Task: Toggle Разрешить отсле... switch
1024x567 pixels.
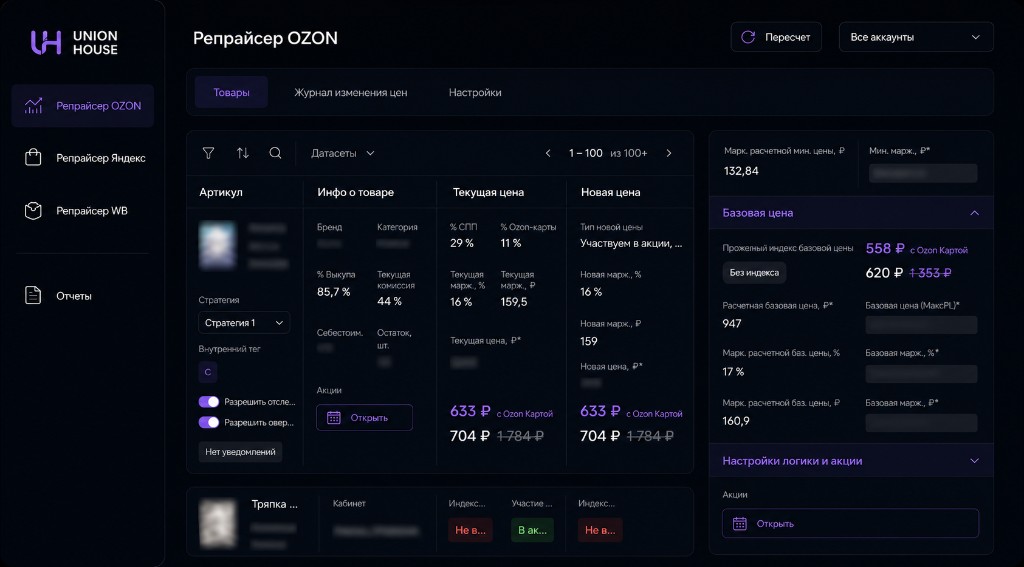Action: [x=209, y=402]
